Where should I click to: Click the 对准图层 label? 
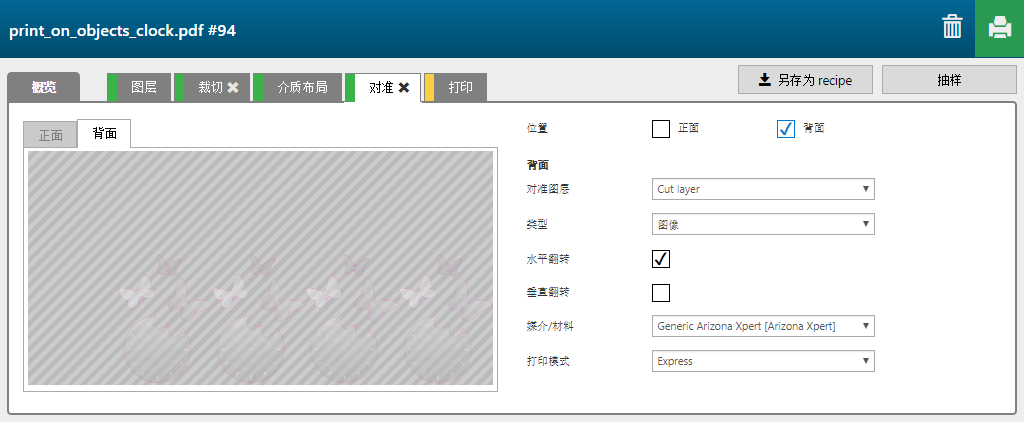547,189
